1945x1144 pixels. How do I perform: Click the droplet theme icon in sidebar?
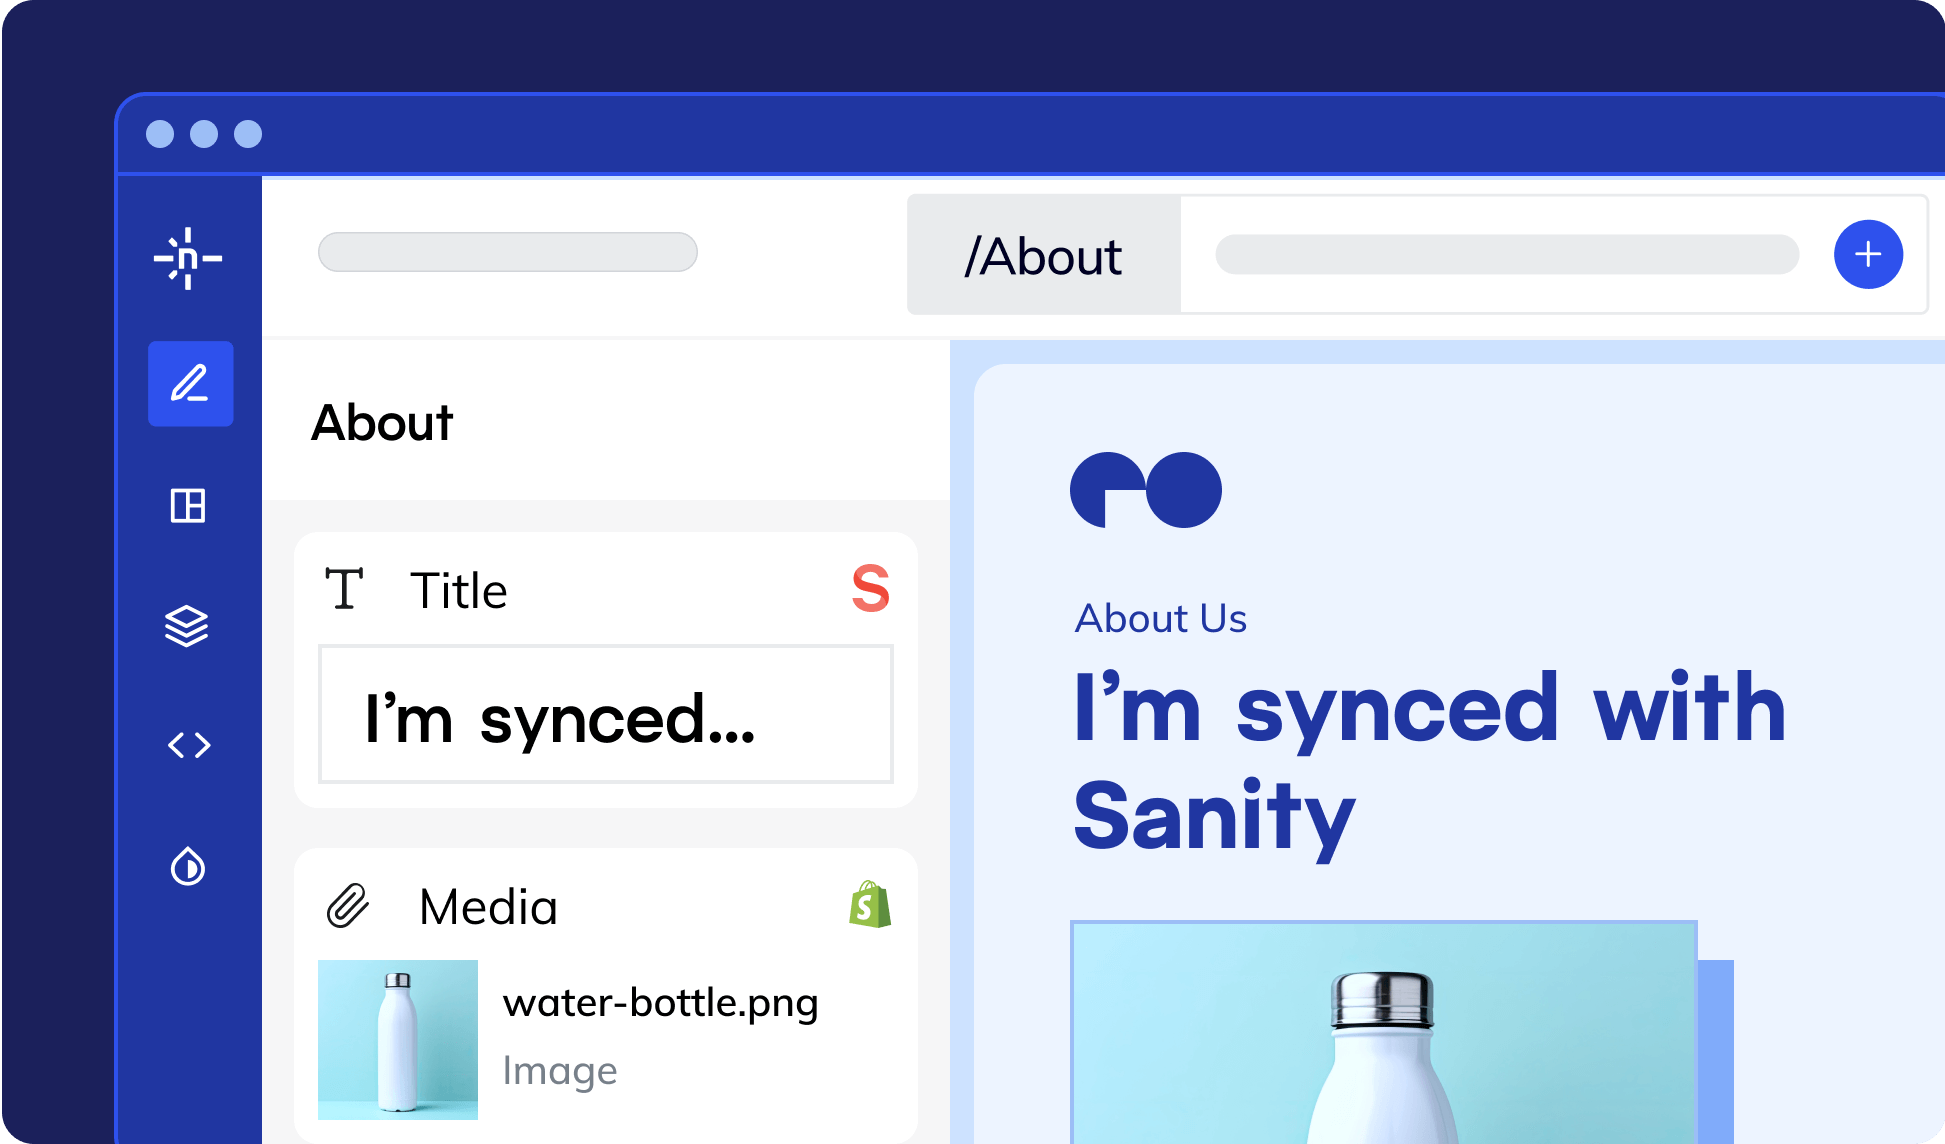(x=188, y=867)
